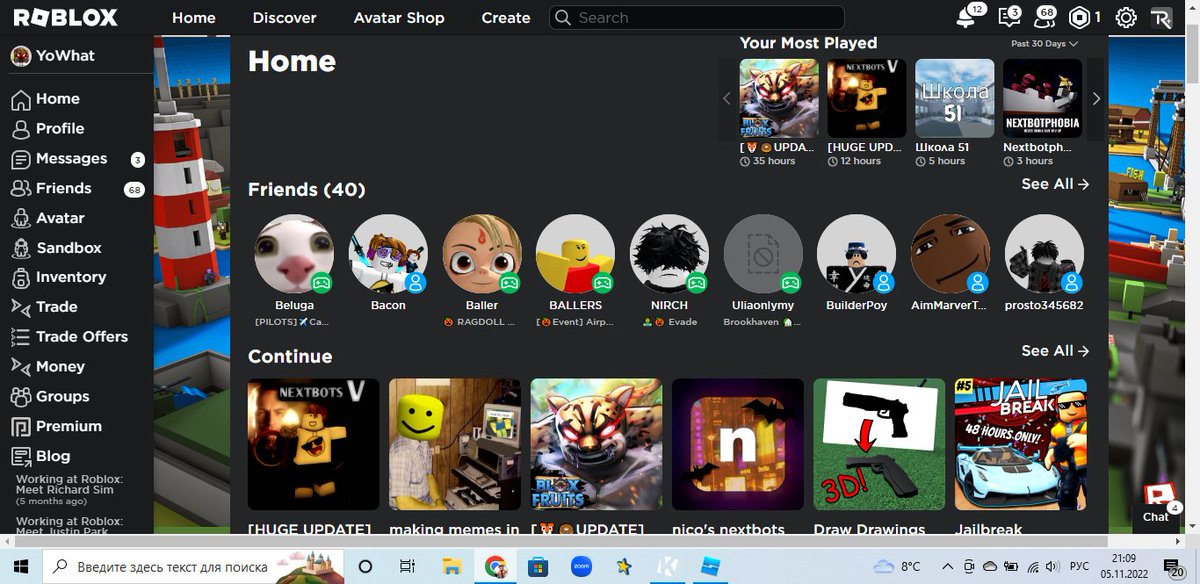Open File Explorer in the taskbar
Image resolution: width=1200 pixels, height=584 pixels.
(451, 566)
